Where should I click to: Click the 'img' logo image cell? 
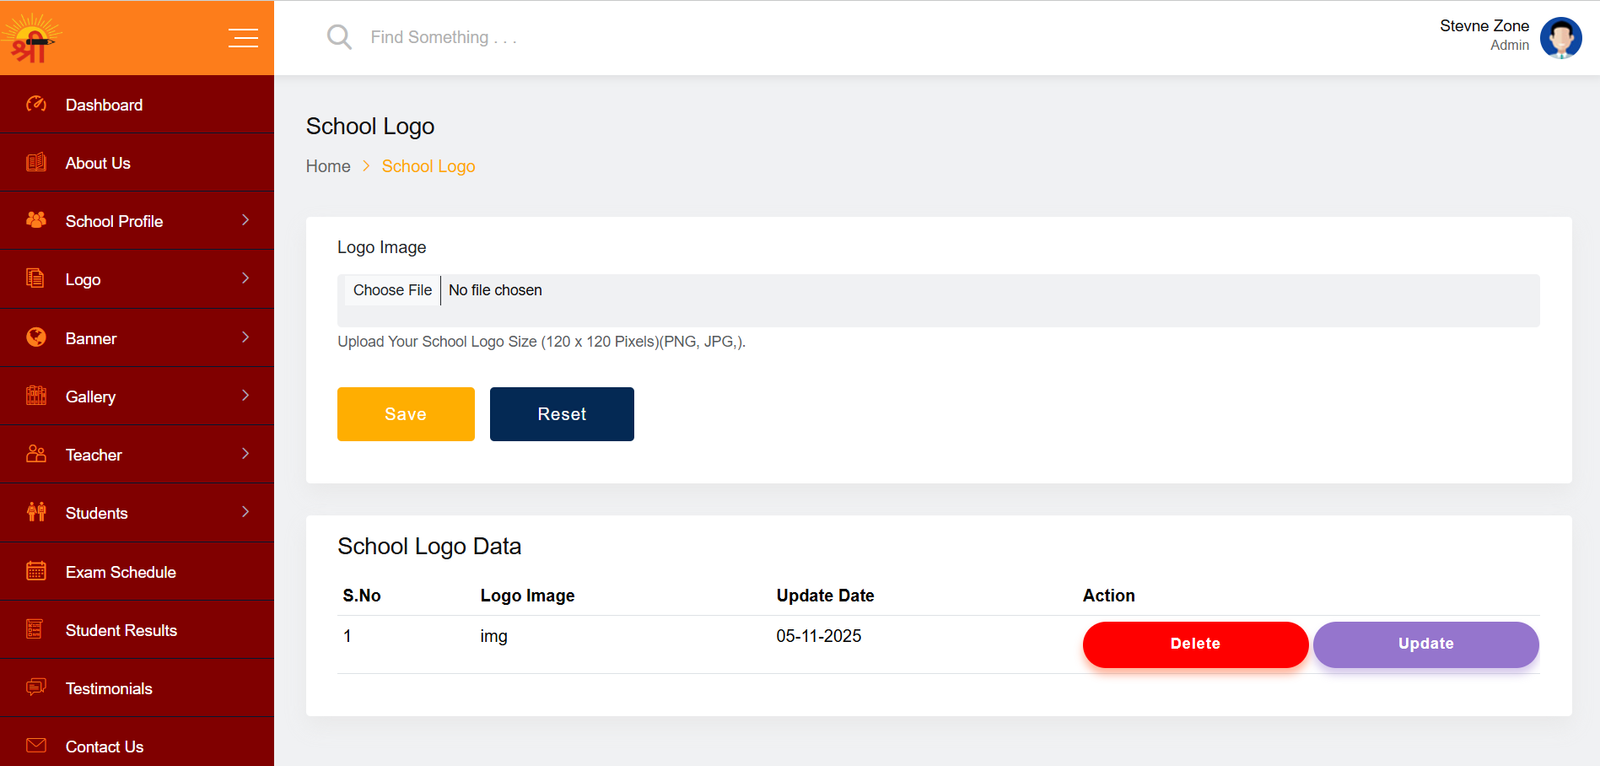[494, 636]
